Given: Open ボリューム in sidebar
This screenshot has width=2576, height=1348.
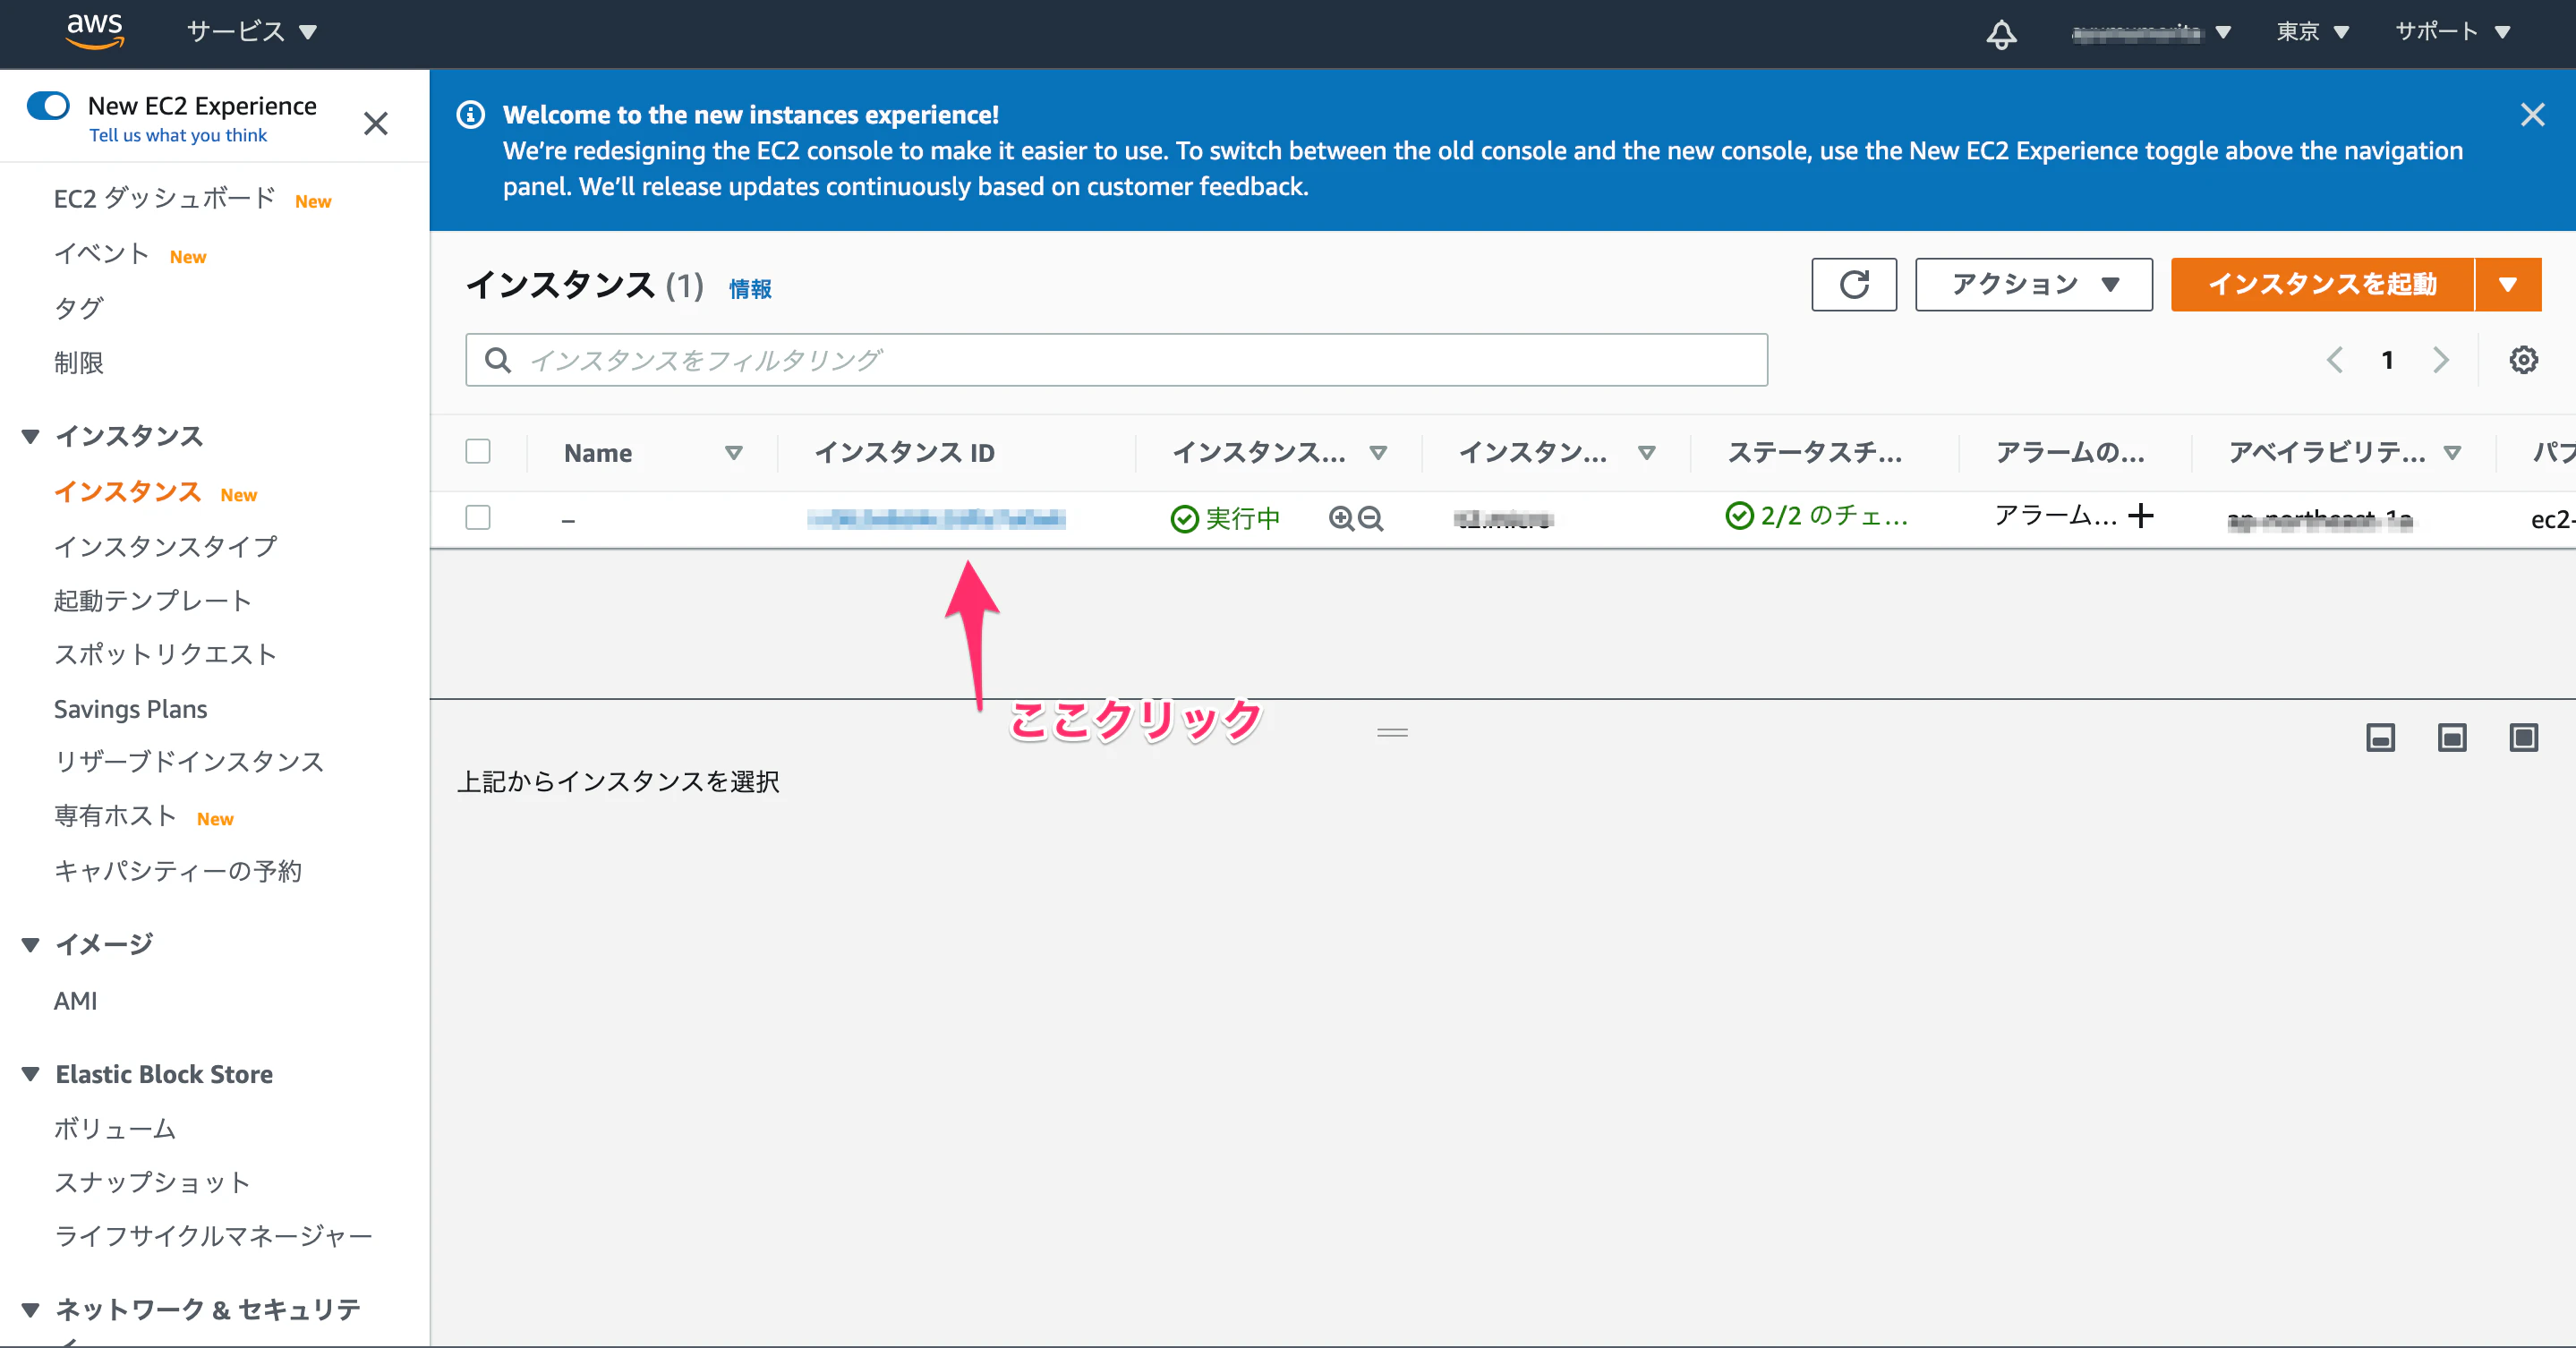Looking at the screenshot, I should 115,1128.
